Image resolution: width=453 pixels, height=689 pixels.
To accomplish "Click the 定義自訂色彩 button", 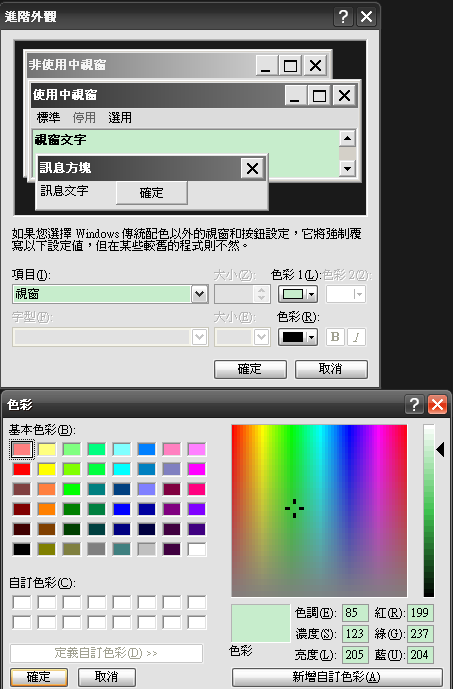I will click(x=106, y=653).
